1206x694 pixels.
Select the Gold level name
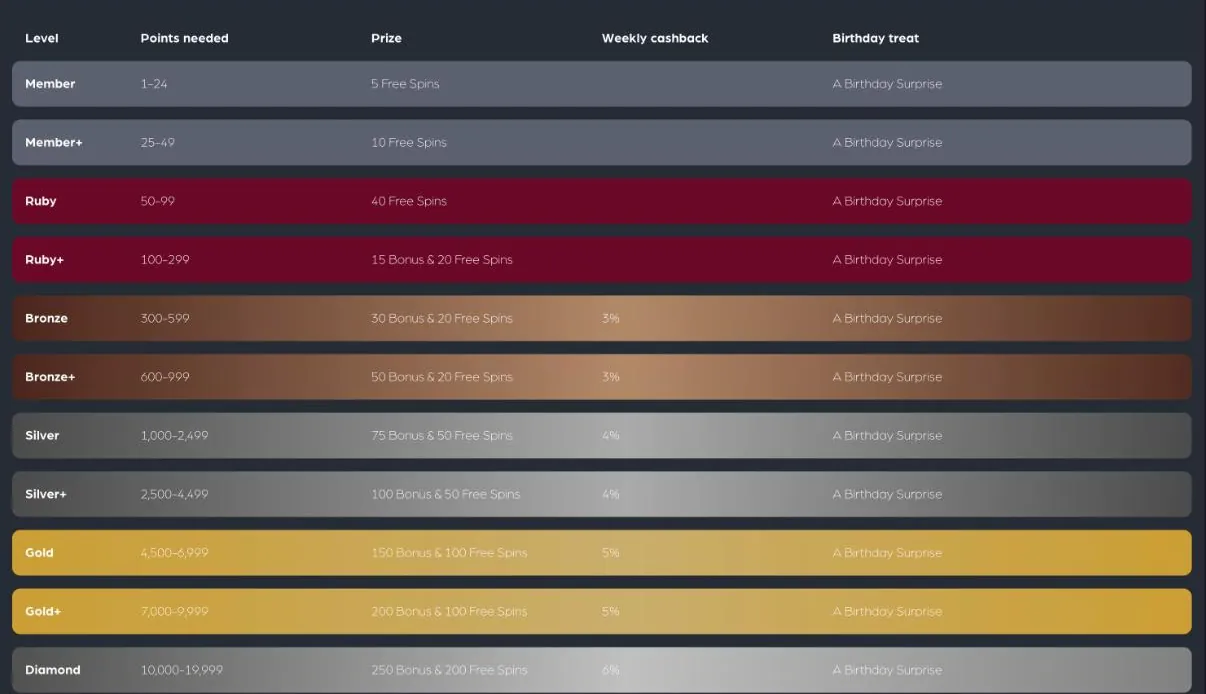pyautogui.click(x=39, y=553)
